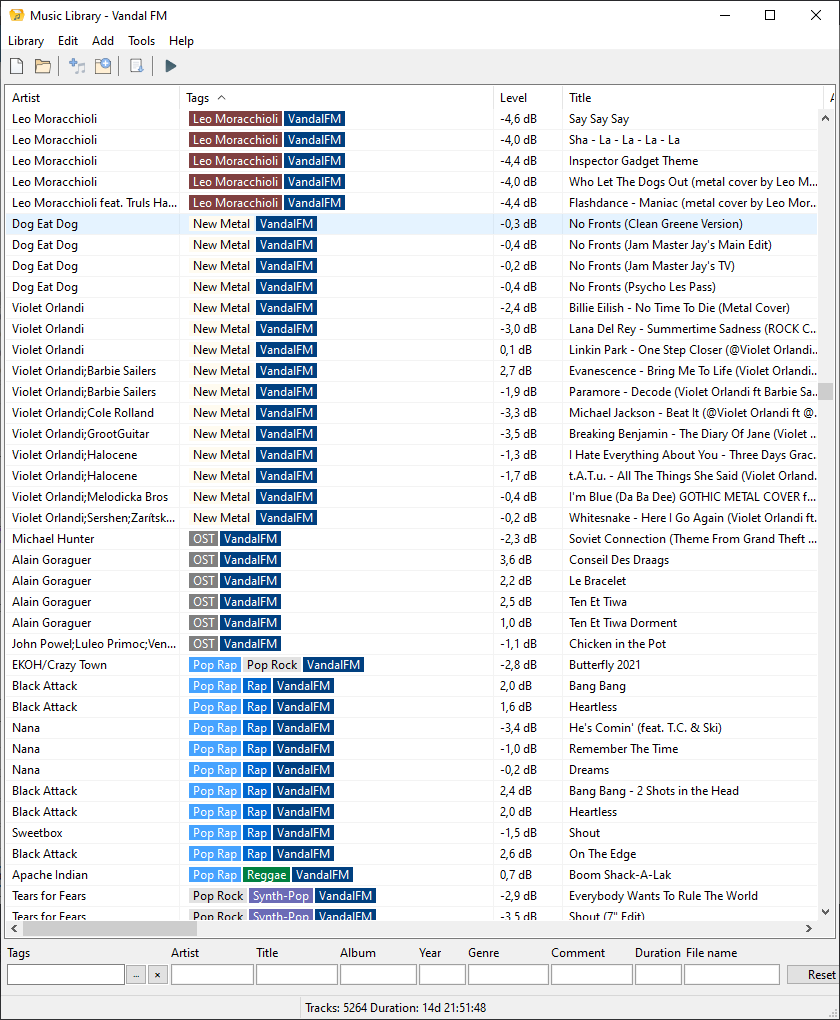Click artist 'Michael Hunter'
840x1020 pixels.
pos(53,539)
